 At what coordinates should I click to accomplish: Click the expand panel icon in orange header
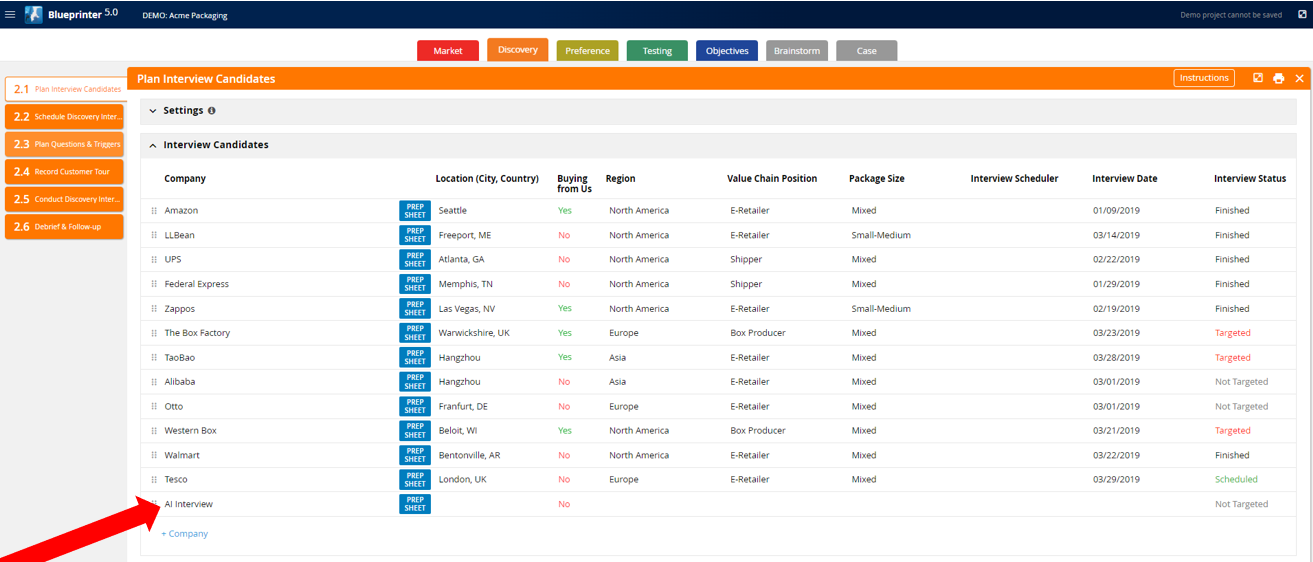pyautogui.click(x=1258, y=78)
